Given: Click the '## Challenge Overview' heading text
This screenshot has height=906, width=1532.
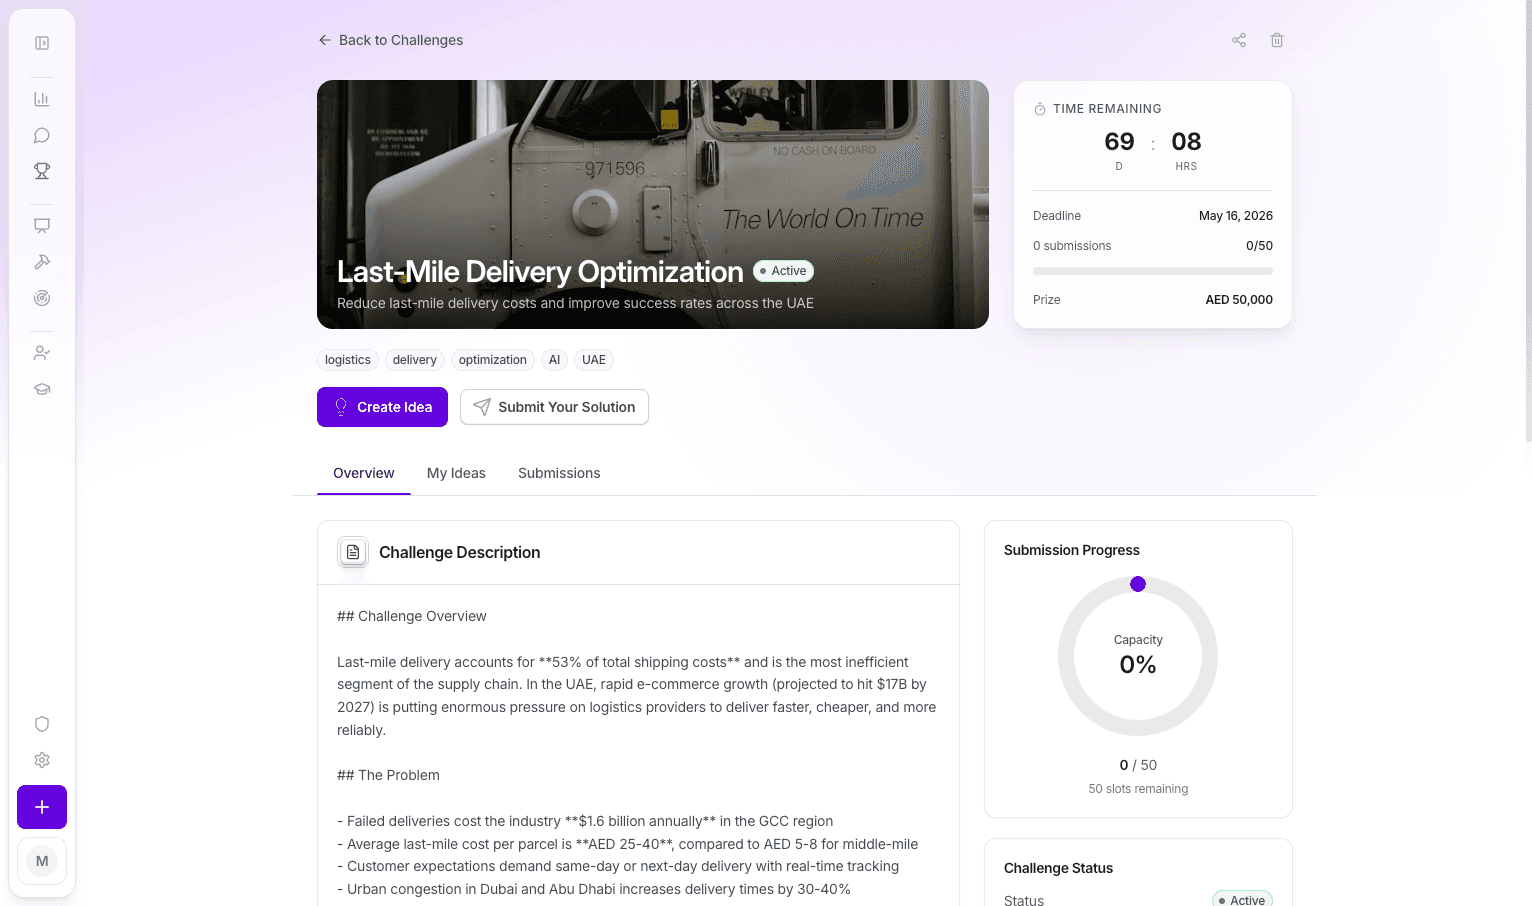Looking at the screenshot, I should tap(412, 616).
